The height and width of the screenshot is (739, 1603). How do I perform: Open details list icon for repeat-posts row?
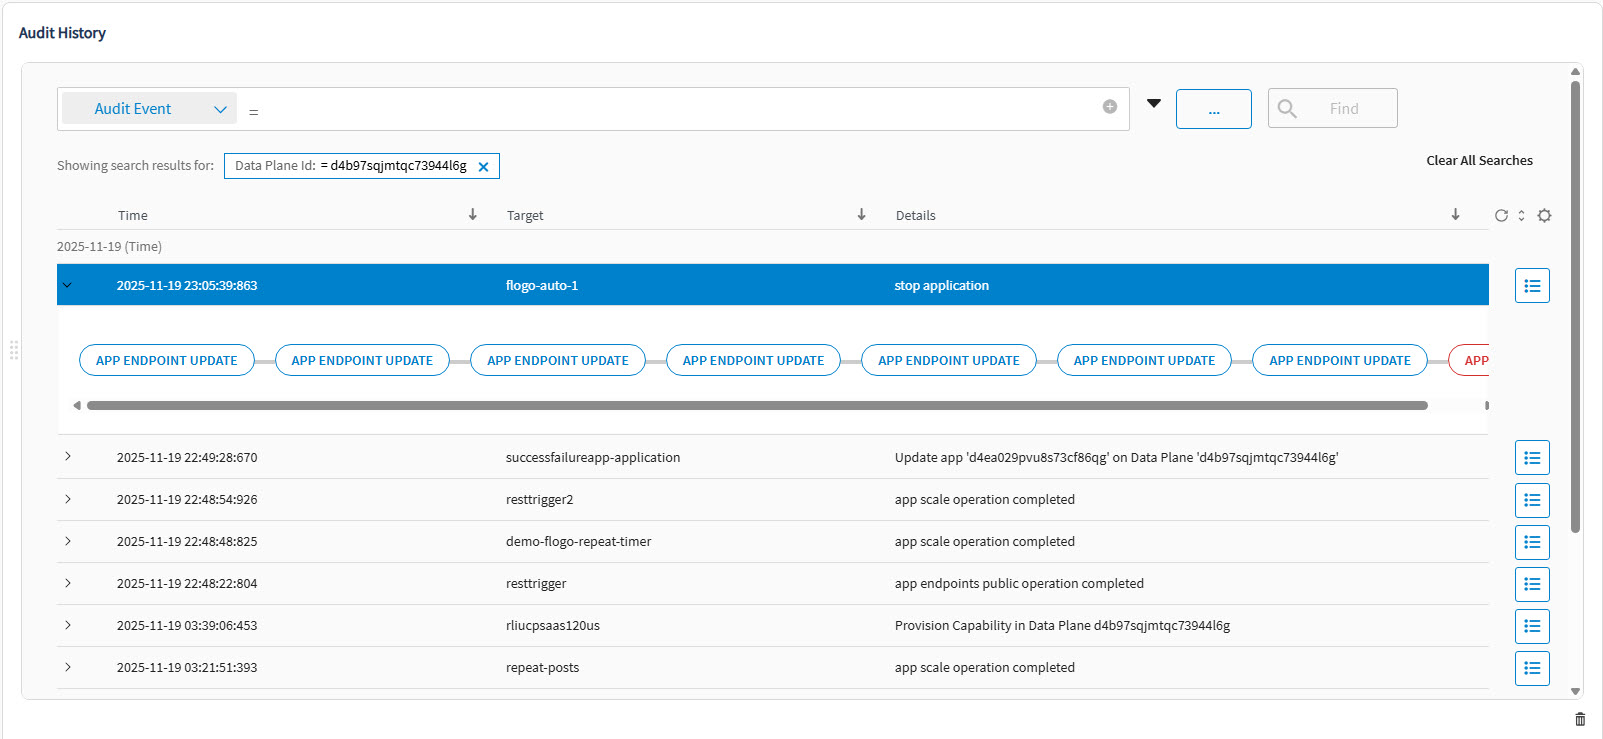coord(1531,668)
